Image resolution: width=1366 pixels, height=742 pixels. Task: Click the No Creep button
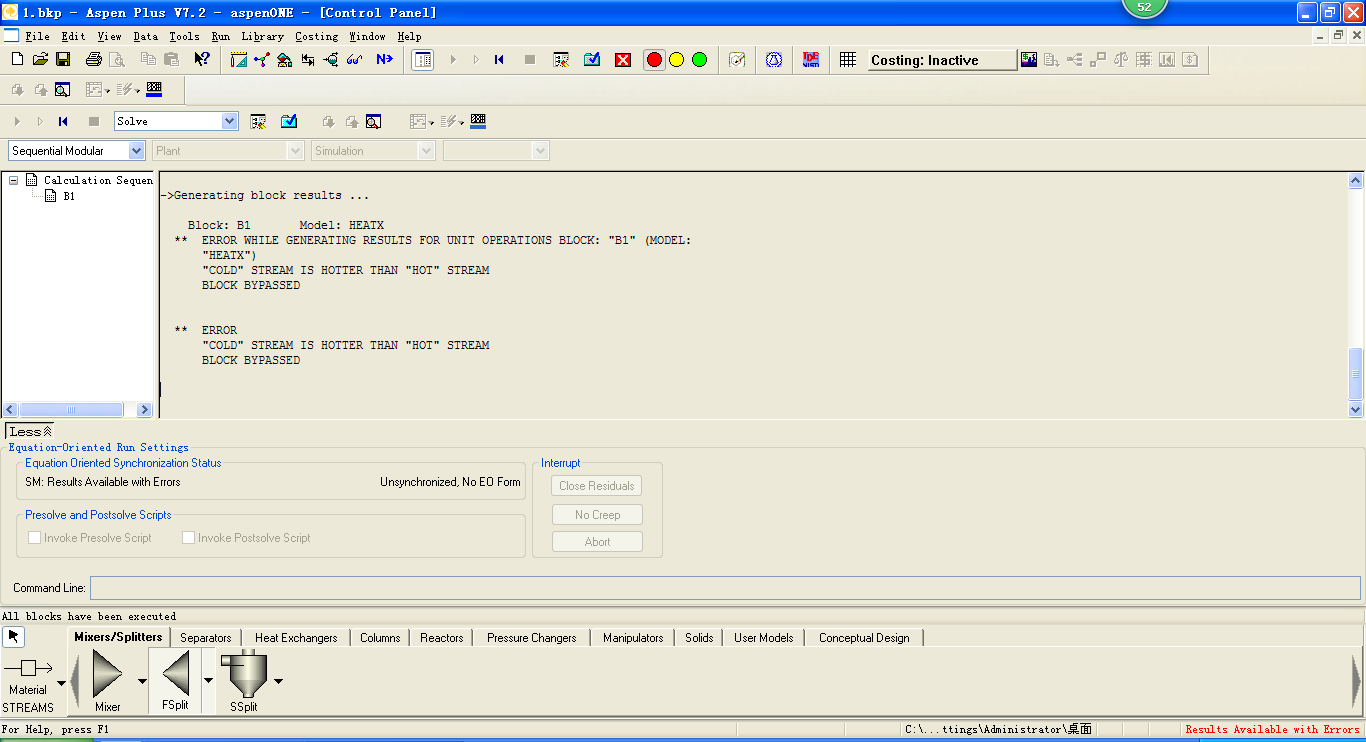[597, 515]
